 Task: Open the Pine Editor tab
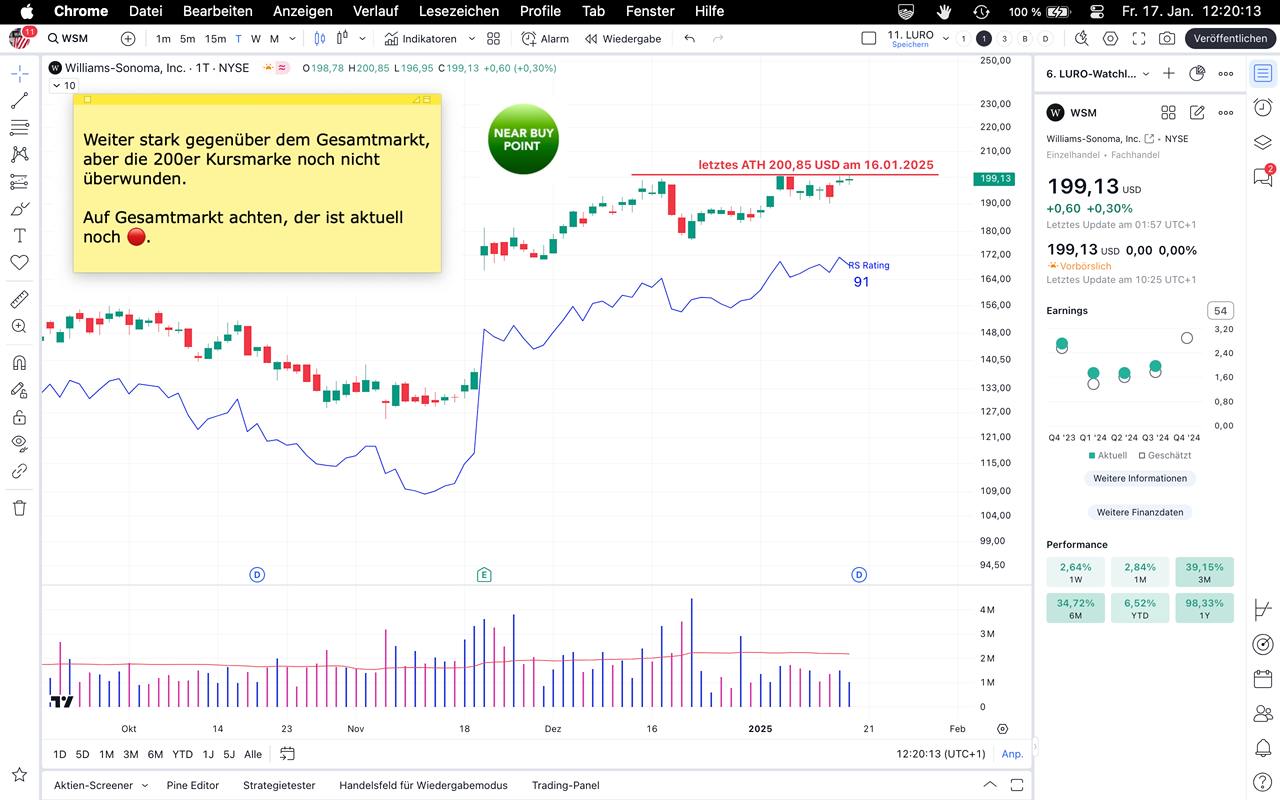[193, 785]
